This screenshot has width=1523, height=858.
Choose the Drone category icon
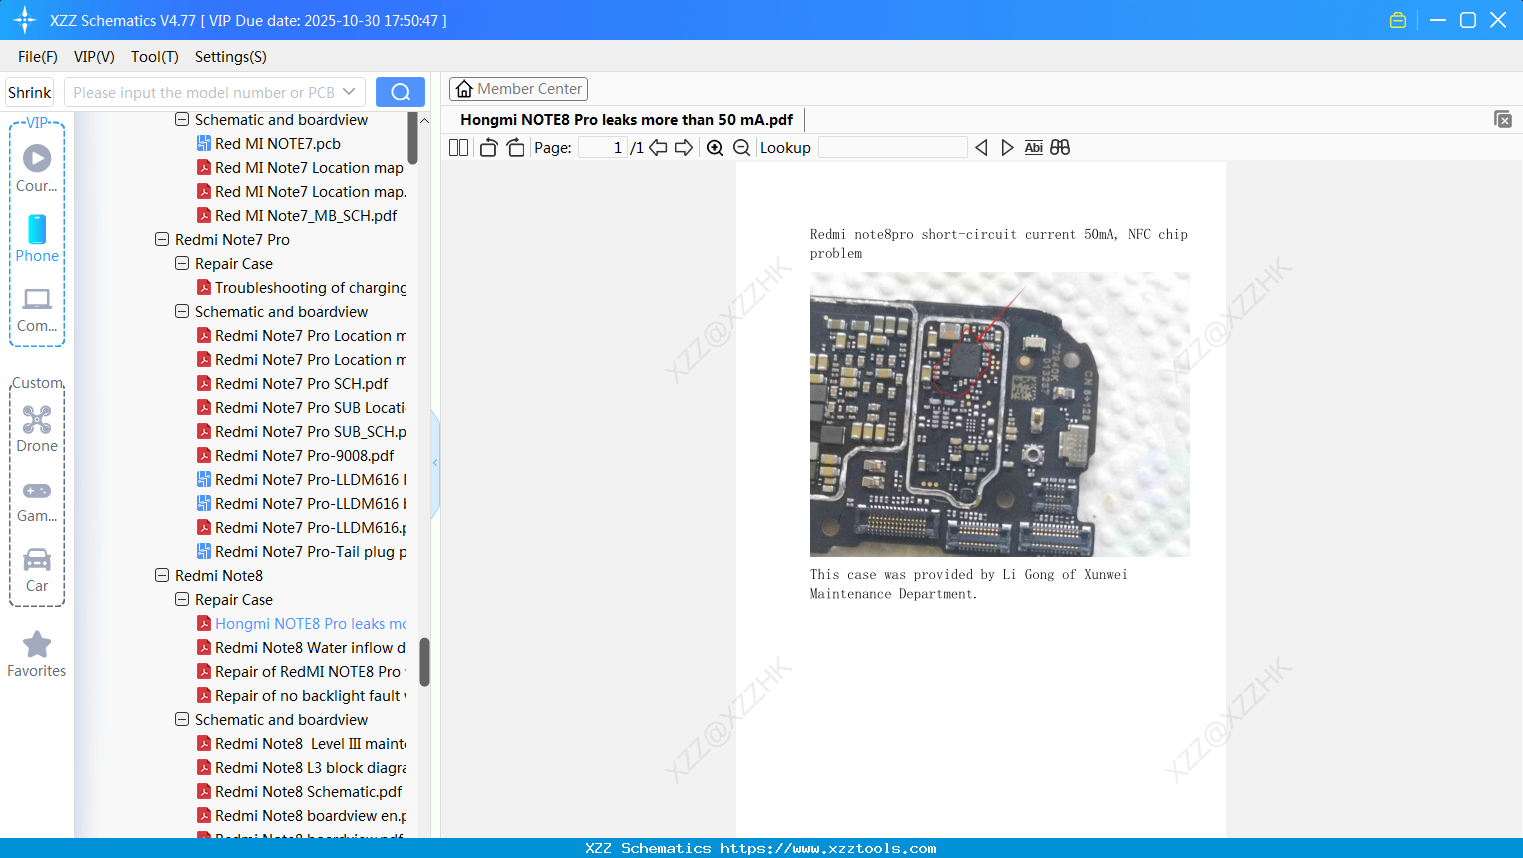click(37, 429)
